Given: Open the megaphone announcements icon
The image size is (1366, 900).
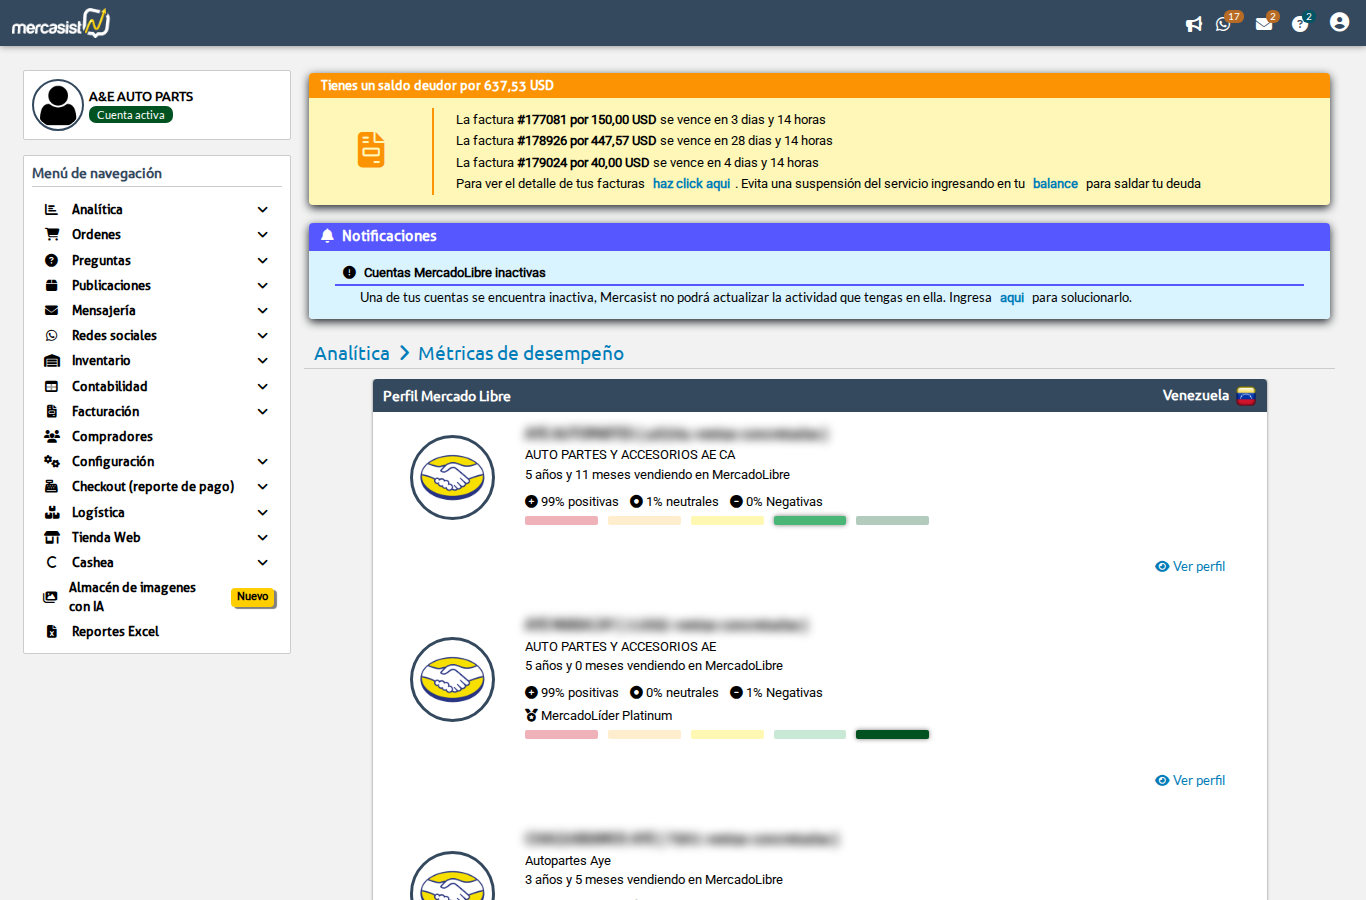Looking at the screenshot, I should (x=1193, y=24).
